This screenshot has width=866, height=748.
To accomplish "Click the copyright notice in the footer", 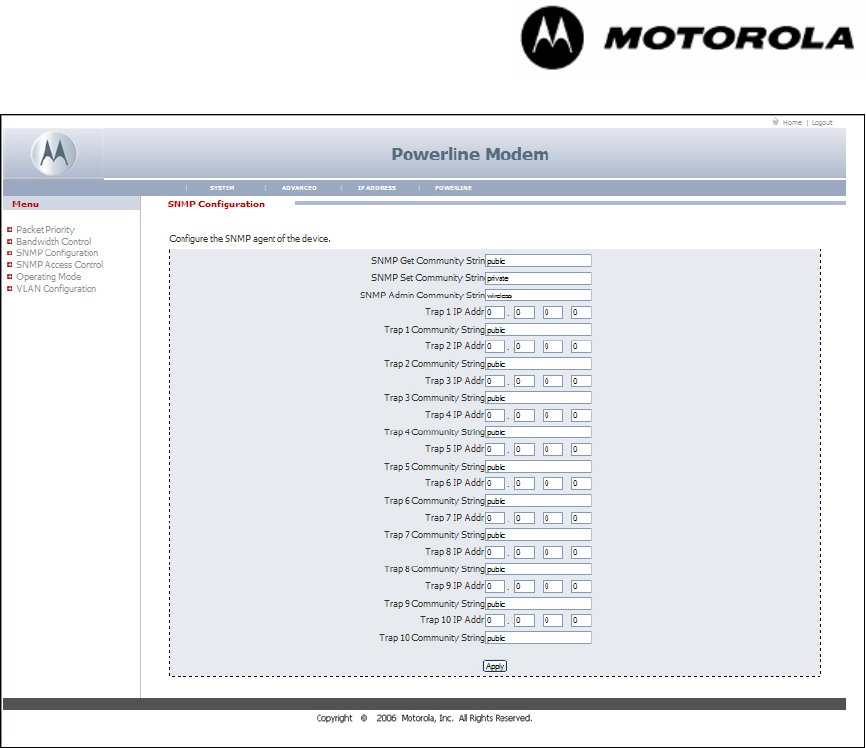I will coord(424,718).
